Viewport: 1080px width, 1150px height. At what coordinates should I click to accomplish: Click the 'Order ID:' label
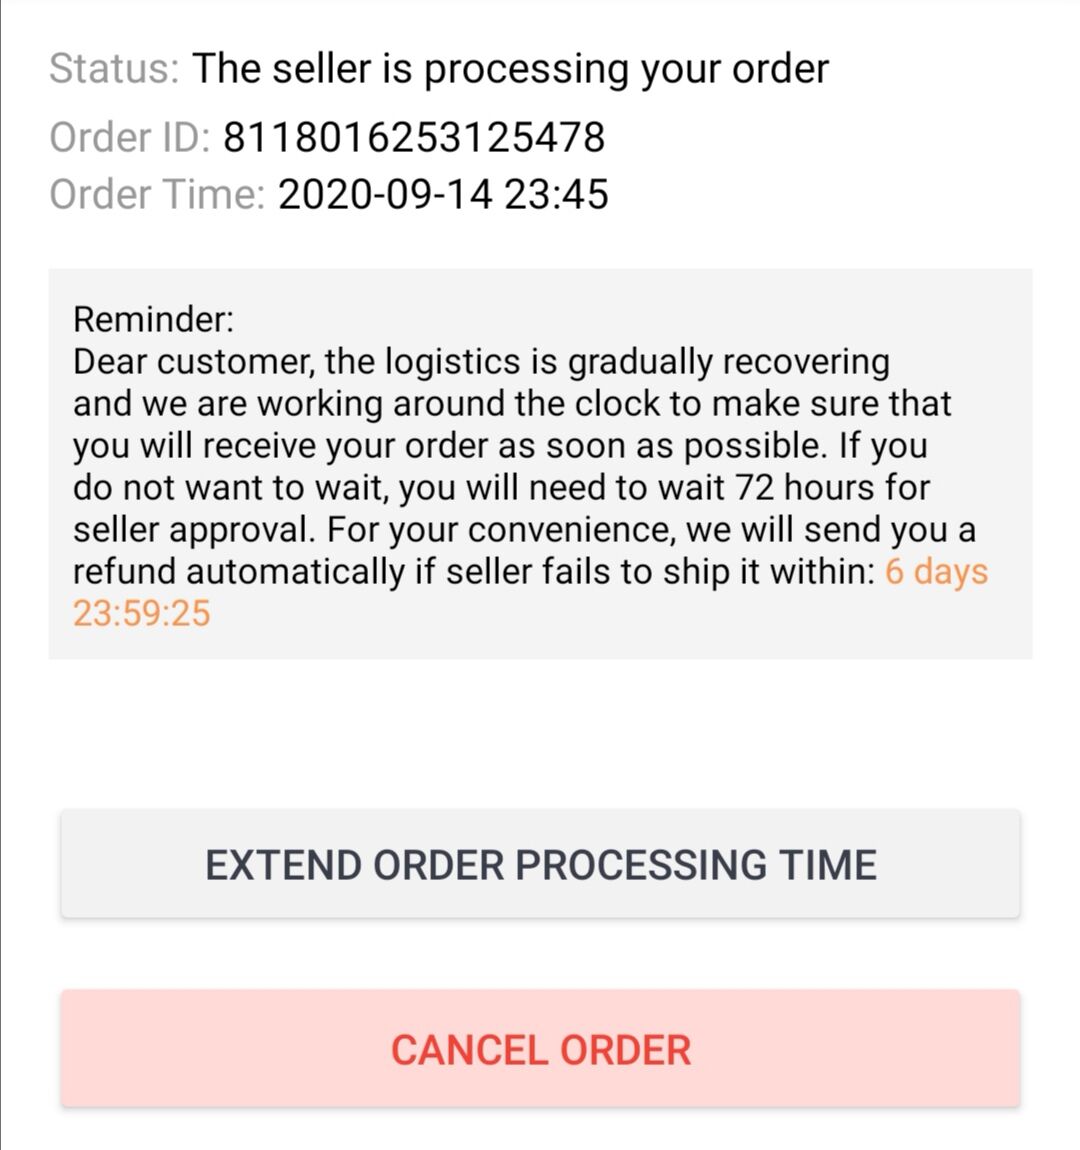pos(130,137)
